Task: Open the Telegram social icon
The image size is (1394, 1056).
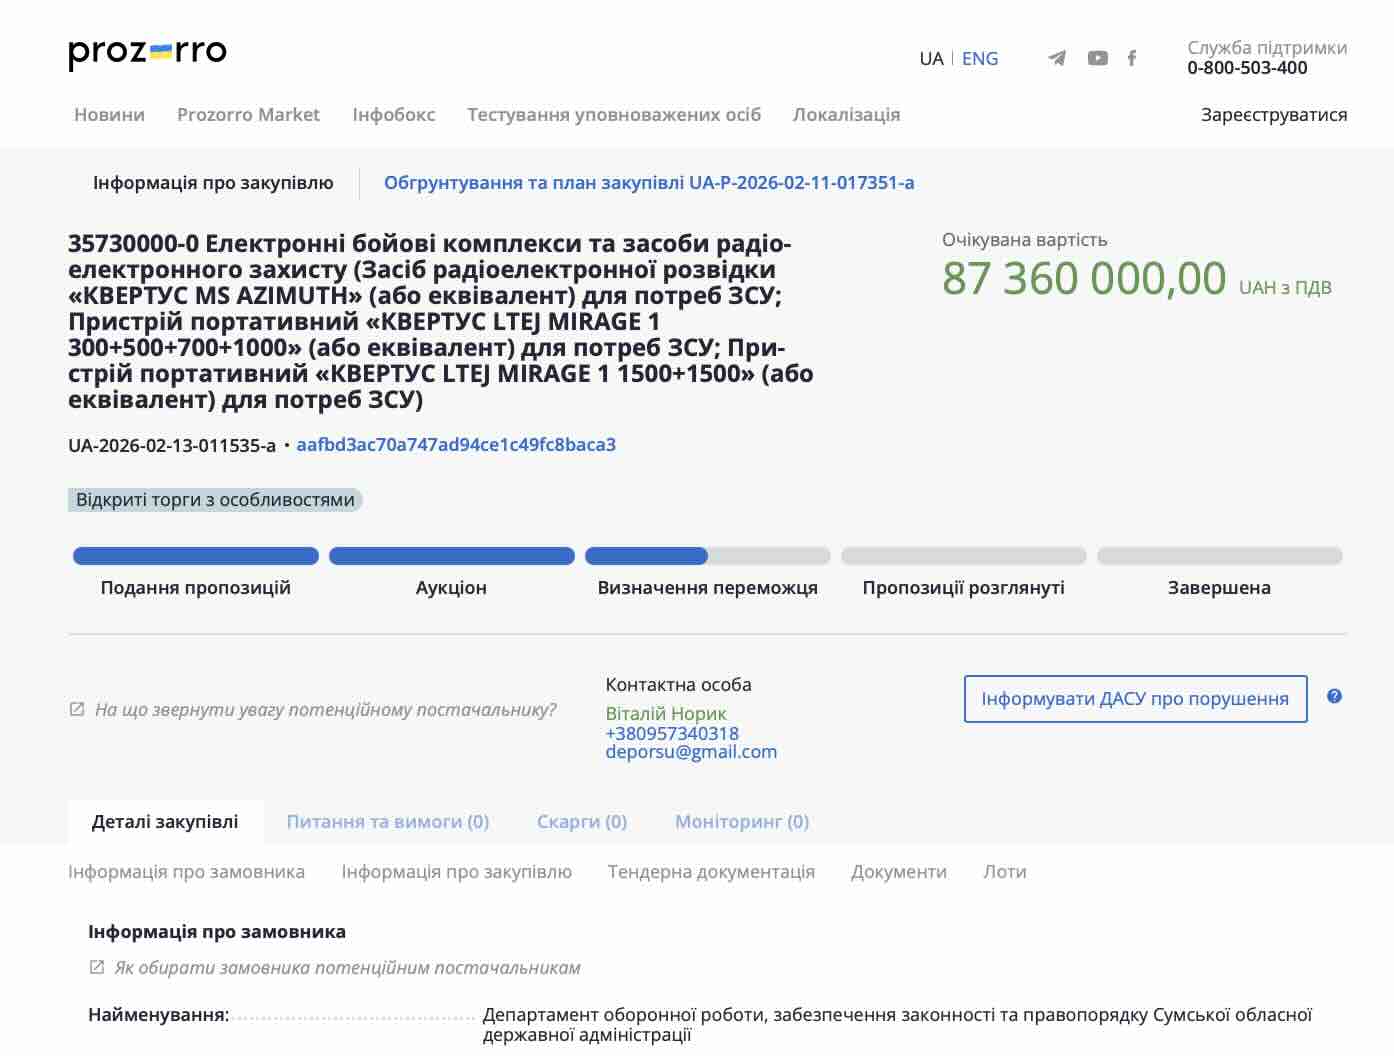Action: (1056, 58)
